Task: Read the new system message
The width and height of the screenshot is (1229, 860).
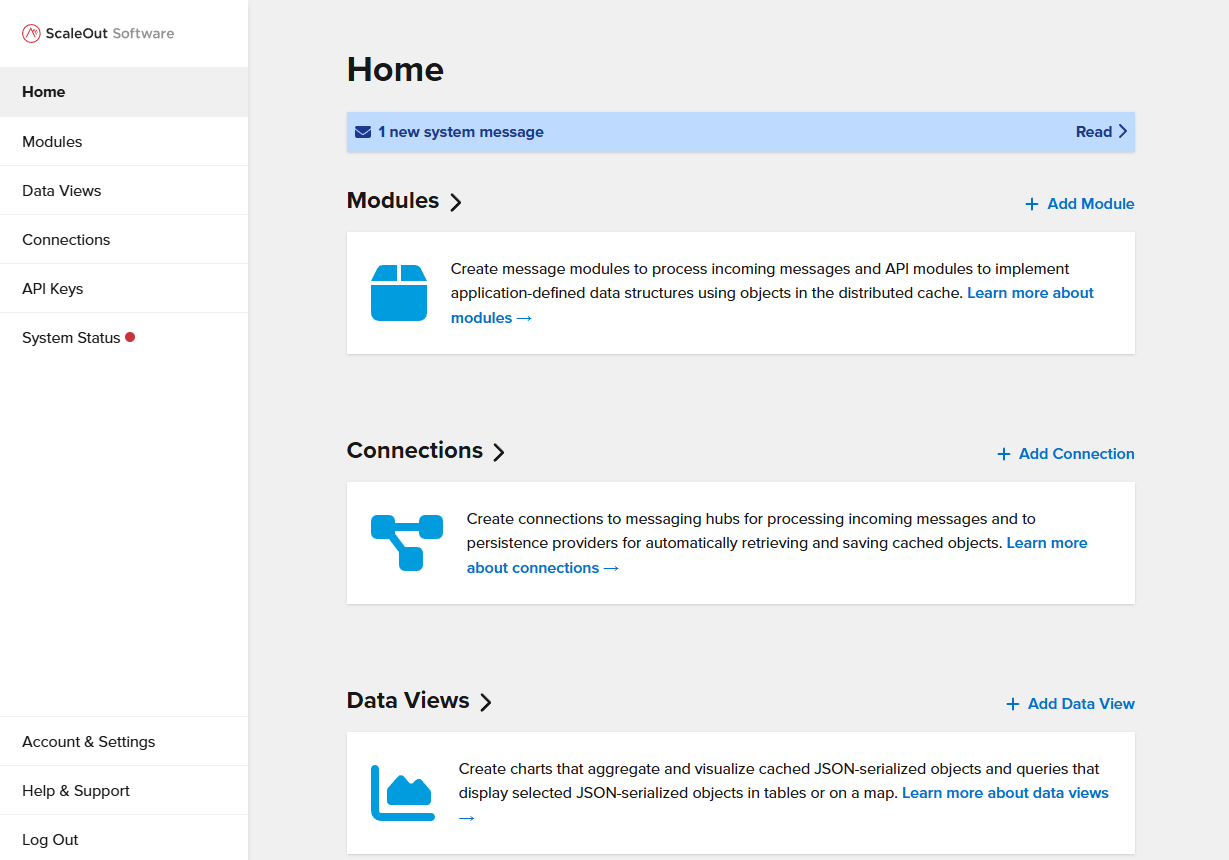Action: coord(1100,132)
